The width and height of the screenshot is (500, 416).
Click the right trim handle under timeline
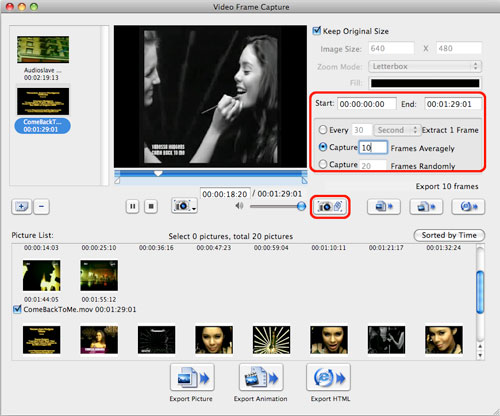pos(304,181)
